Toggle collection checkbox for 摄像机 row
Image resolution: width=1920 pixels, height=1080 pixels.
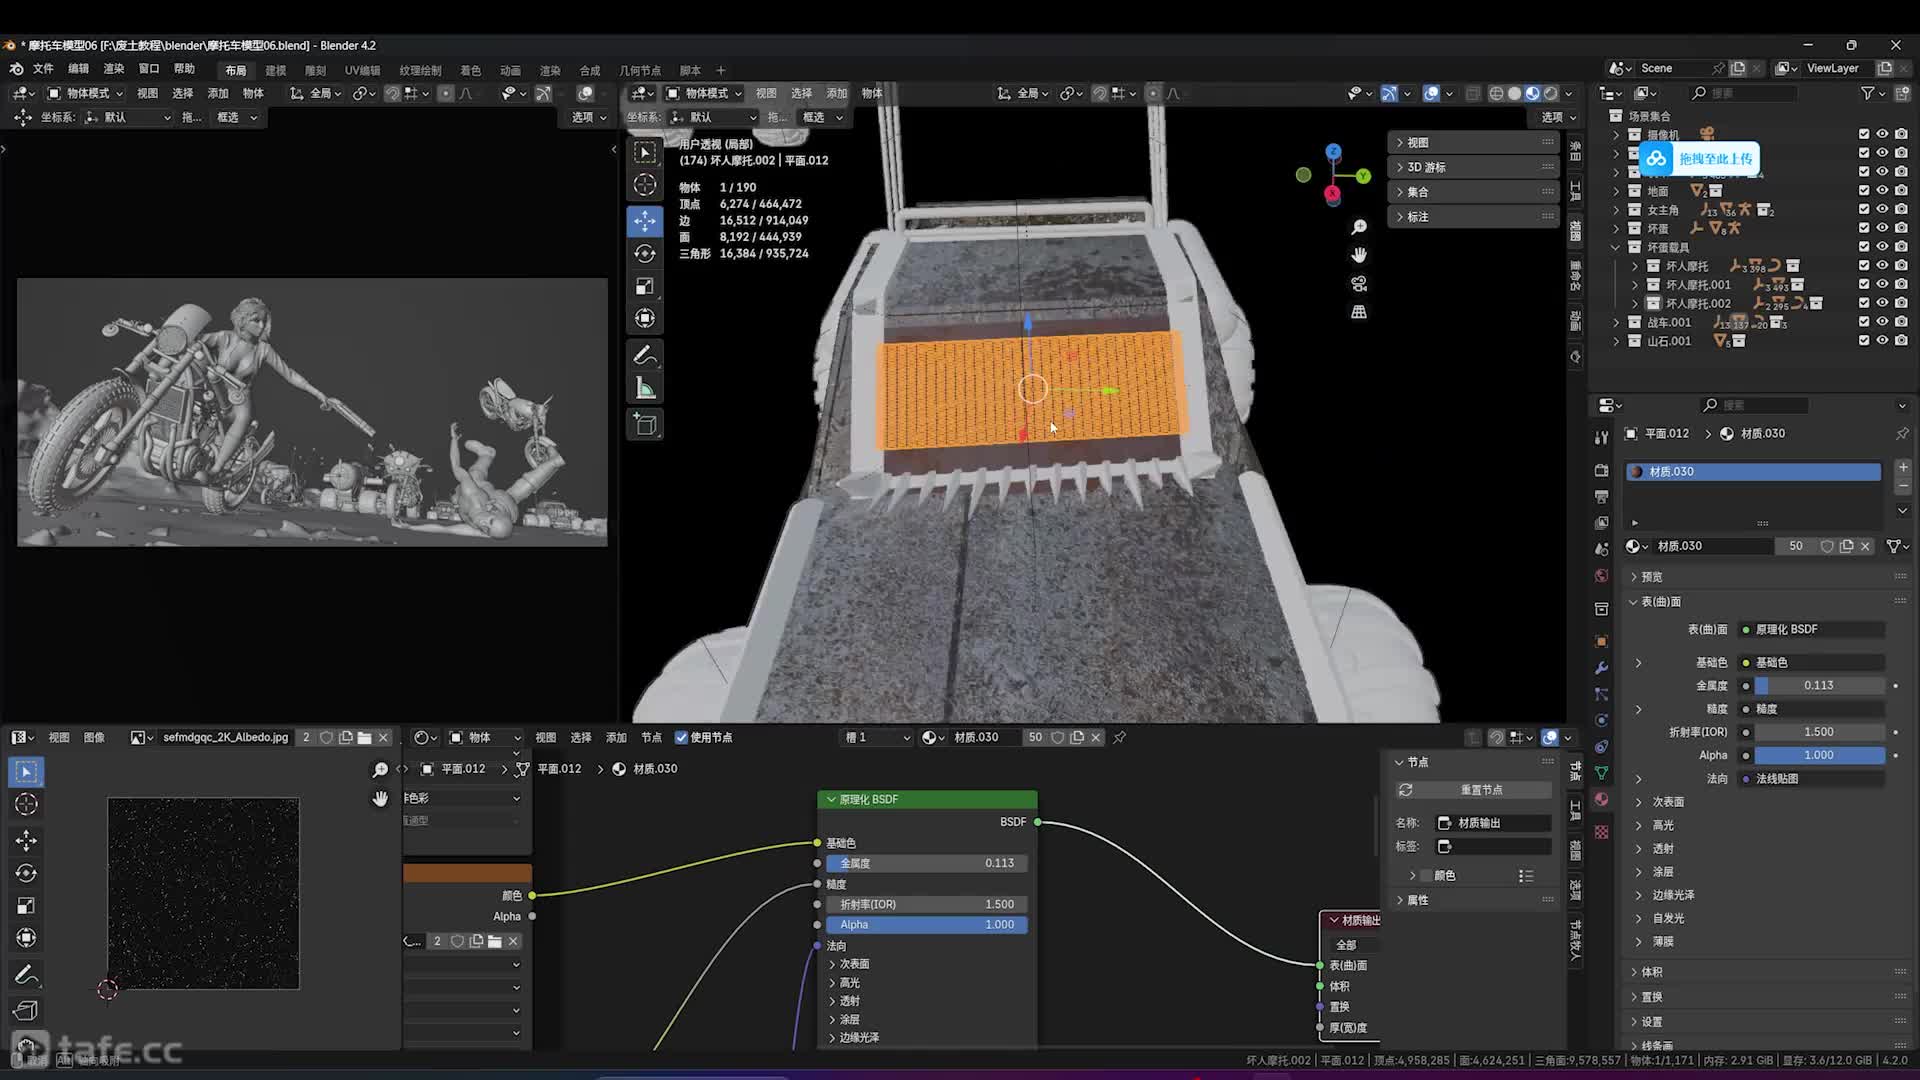point(1863,134)
